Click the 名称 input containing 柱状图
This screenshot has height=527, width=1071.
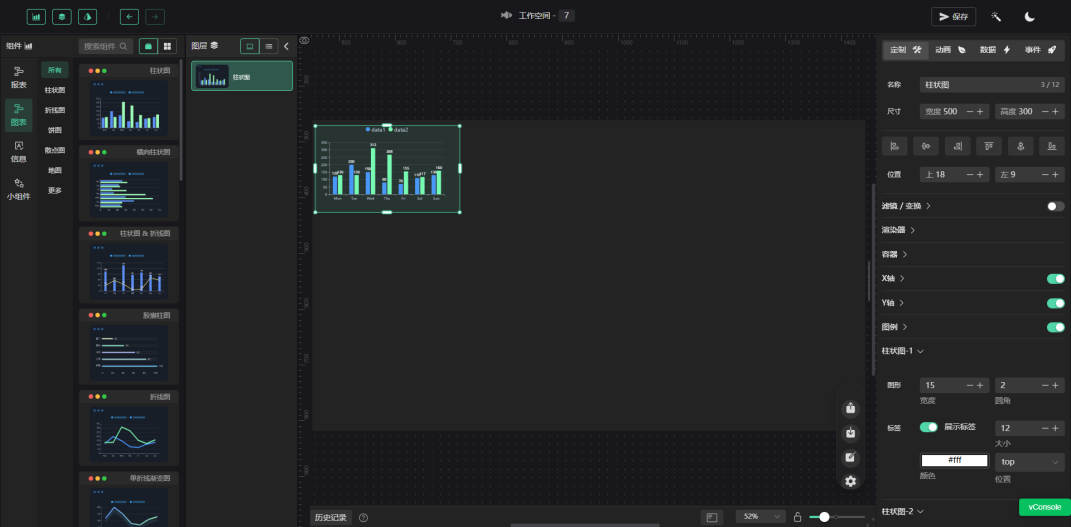992,85
